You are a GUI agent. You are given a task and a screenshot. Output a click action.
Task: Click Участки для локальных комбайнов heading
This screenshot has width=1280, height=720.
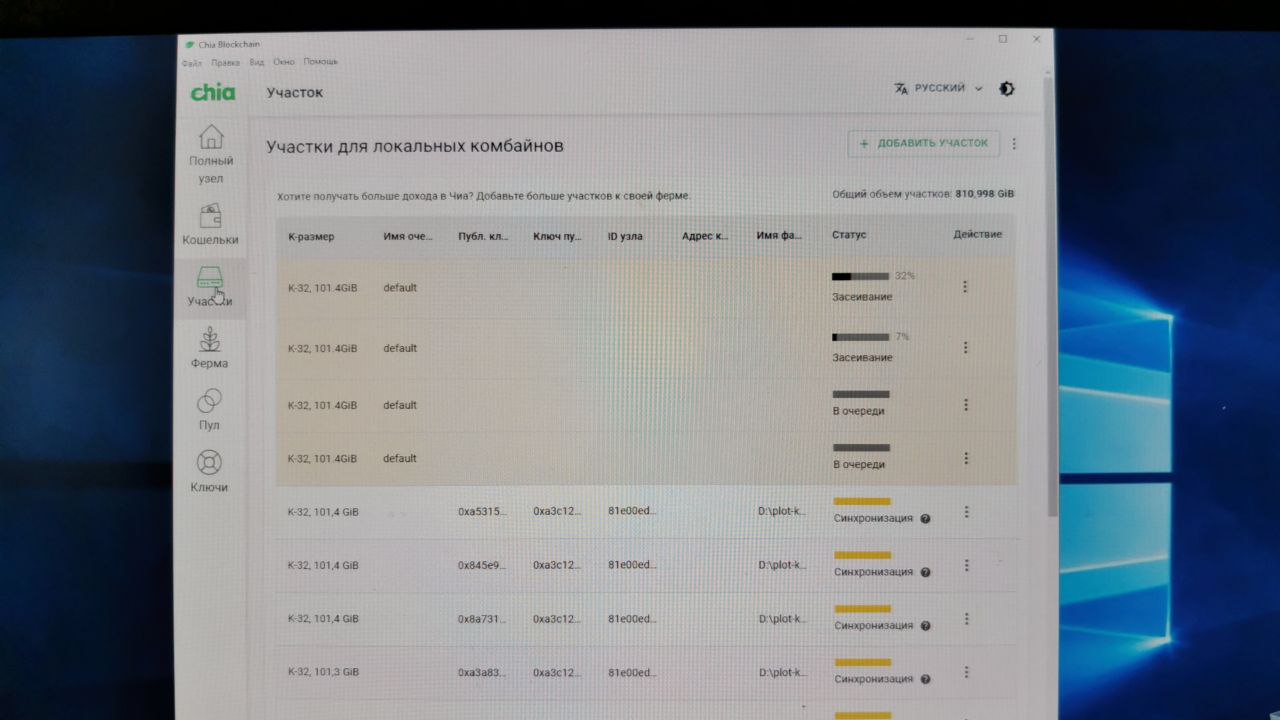(x=415, y=146)
